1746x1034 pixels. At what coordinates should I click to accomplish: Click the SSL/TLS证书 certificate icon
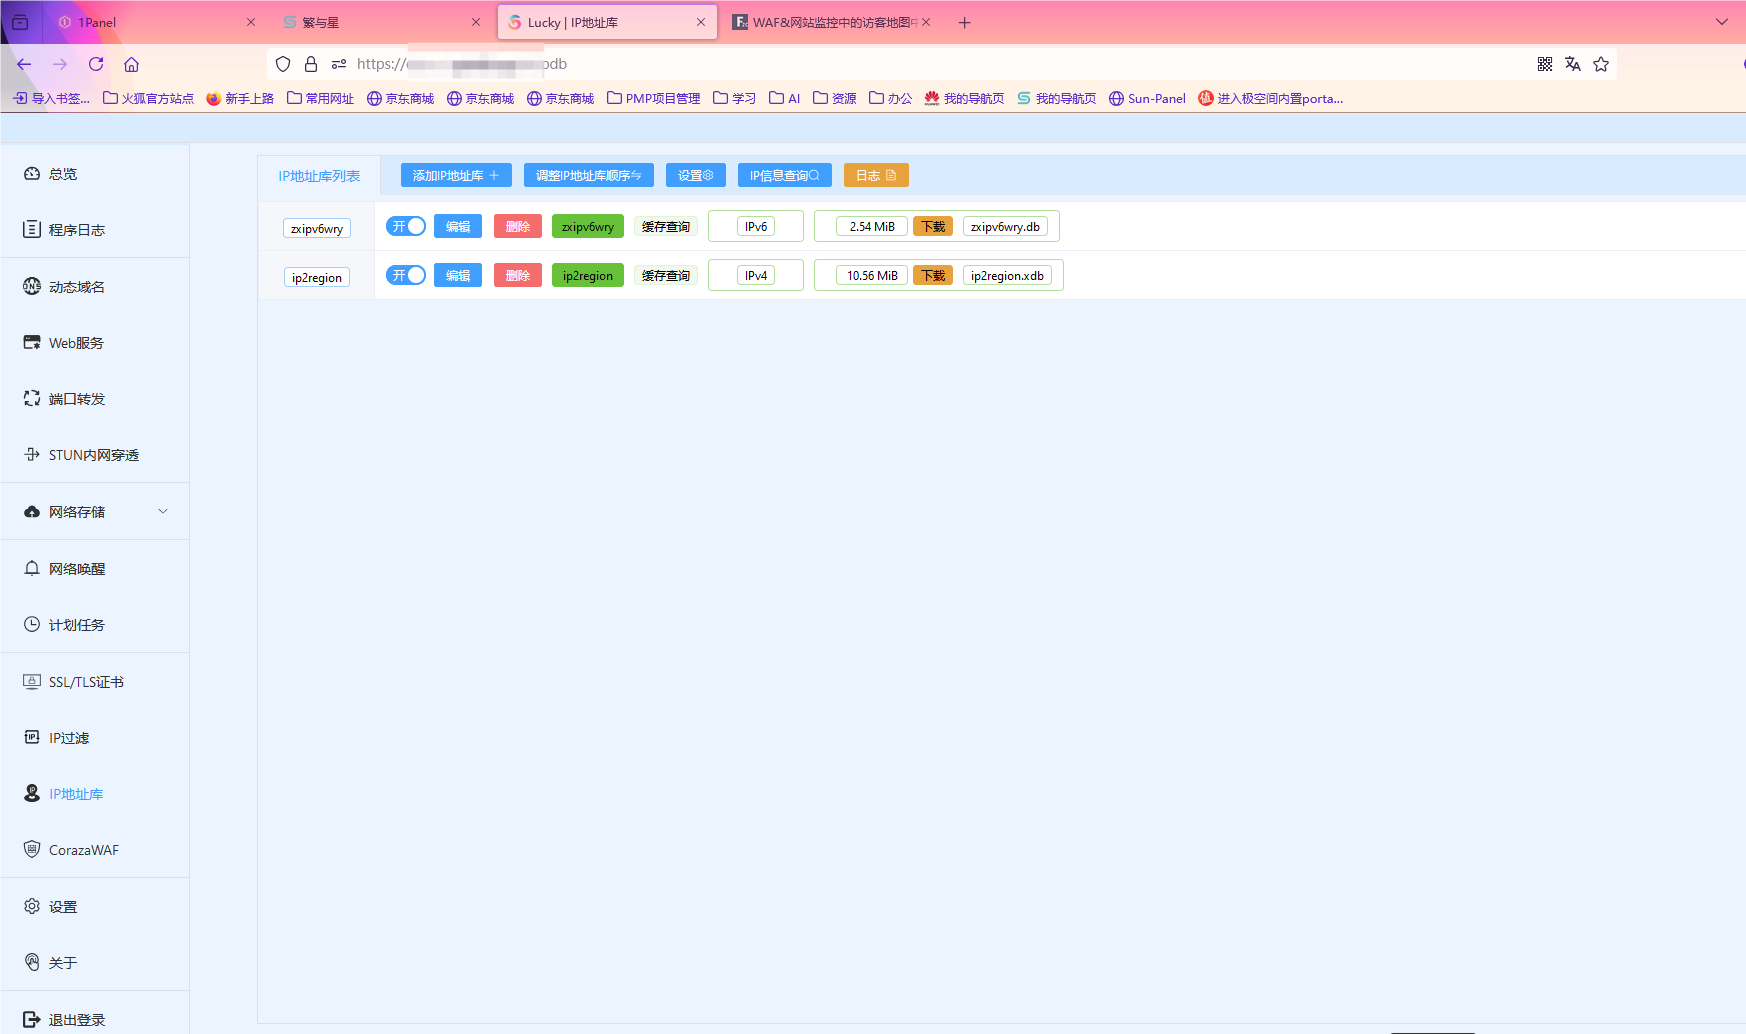[x=32, y=682]
